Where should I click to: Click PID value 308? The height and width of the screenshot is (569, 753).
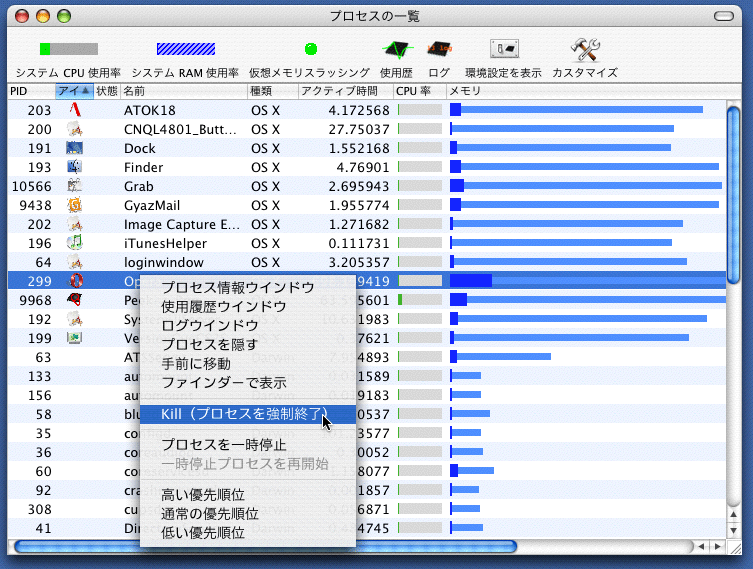(39, 509)
